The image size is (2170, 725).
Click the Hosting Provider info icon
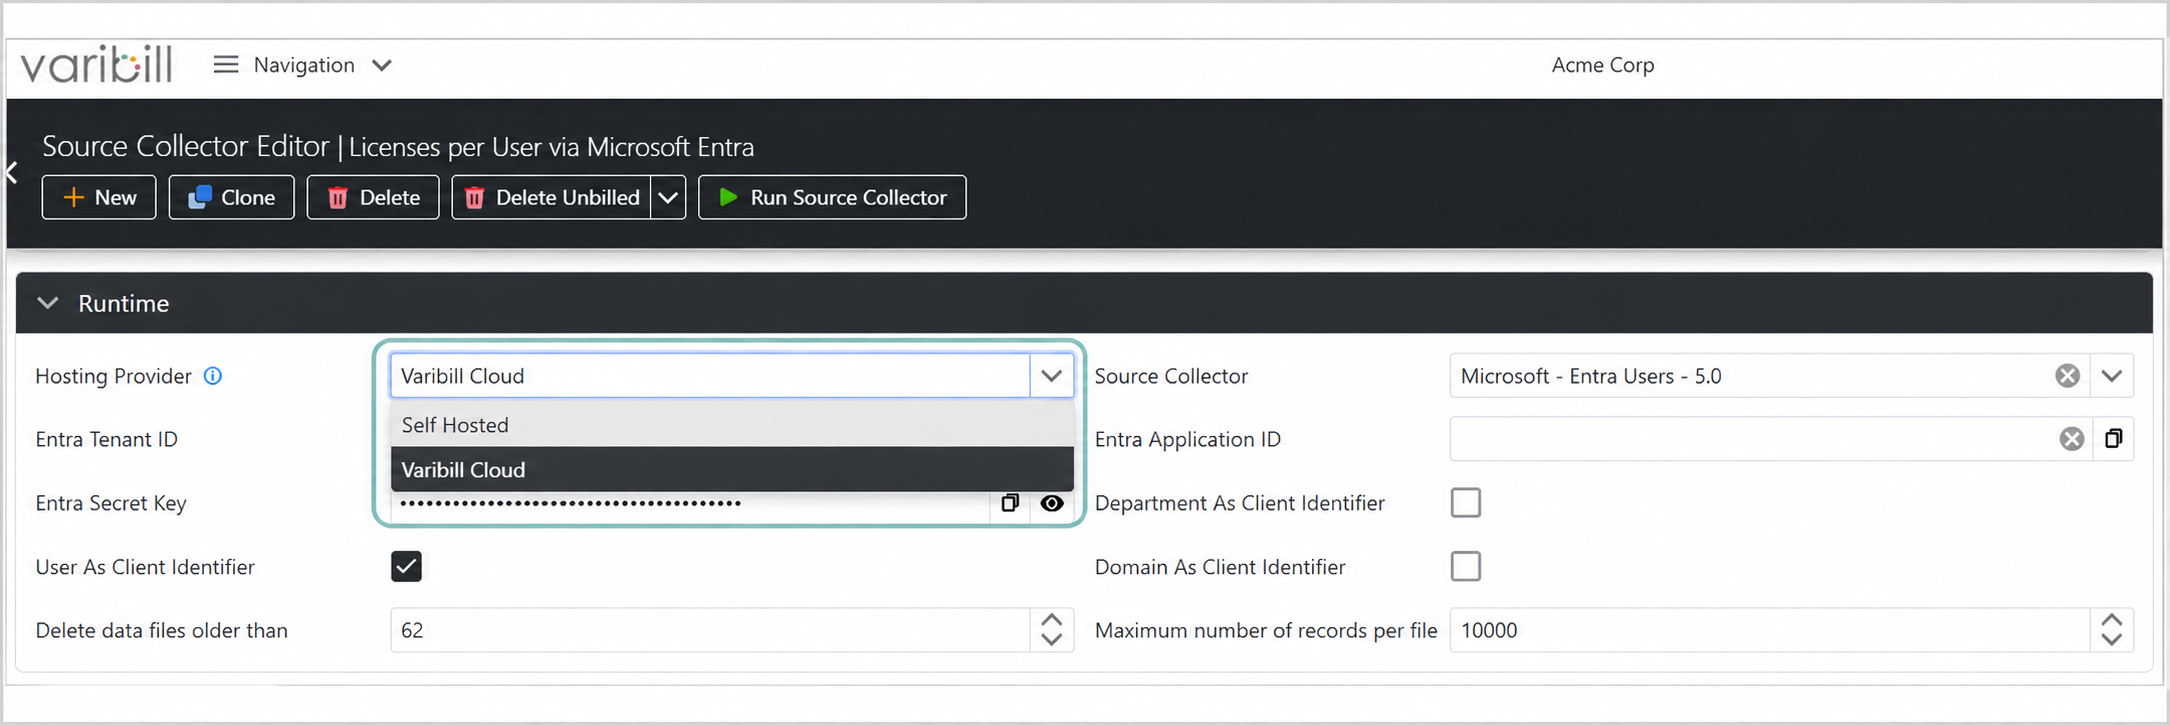[x=213, y=376]
